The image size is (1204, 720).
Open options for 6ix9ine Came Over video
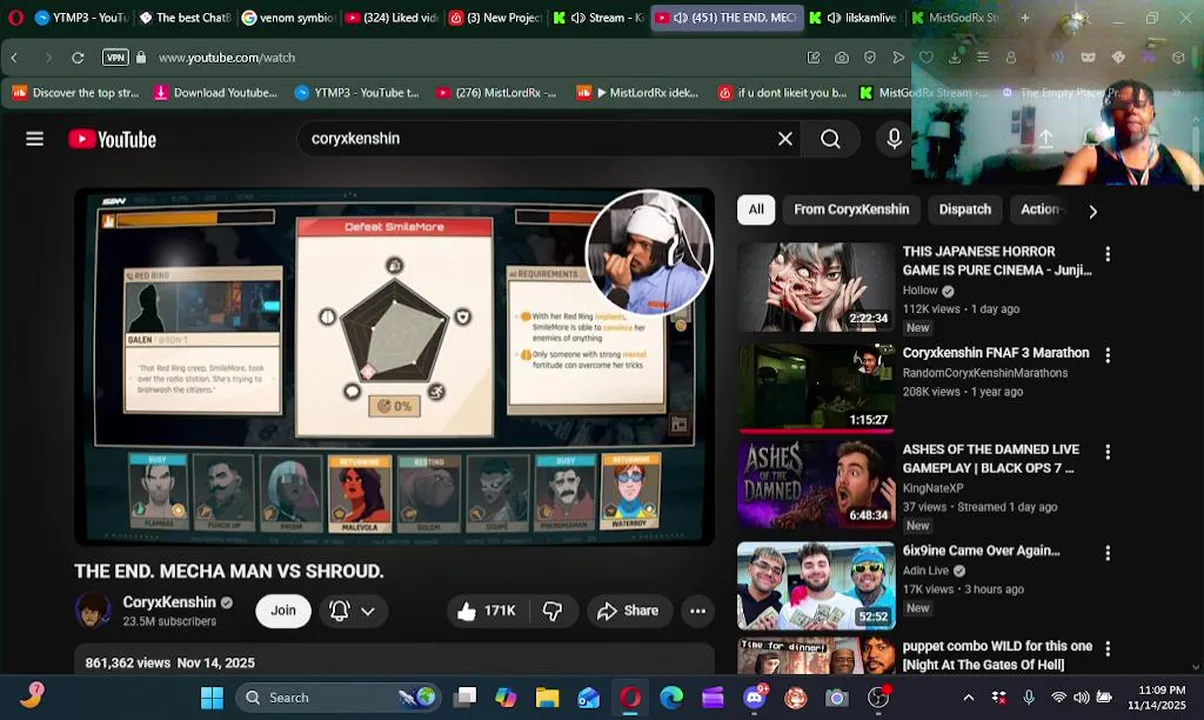(x=1107, y=553)
